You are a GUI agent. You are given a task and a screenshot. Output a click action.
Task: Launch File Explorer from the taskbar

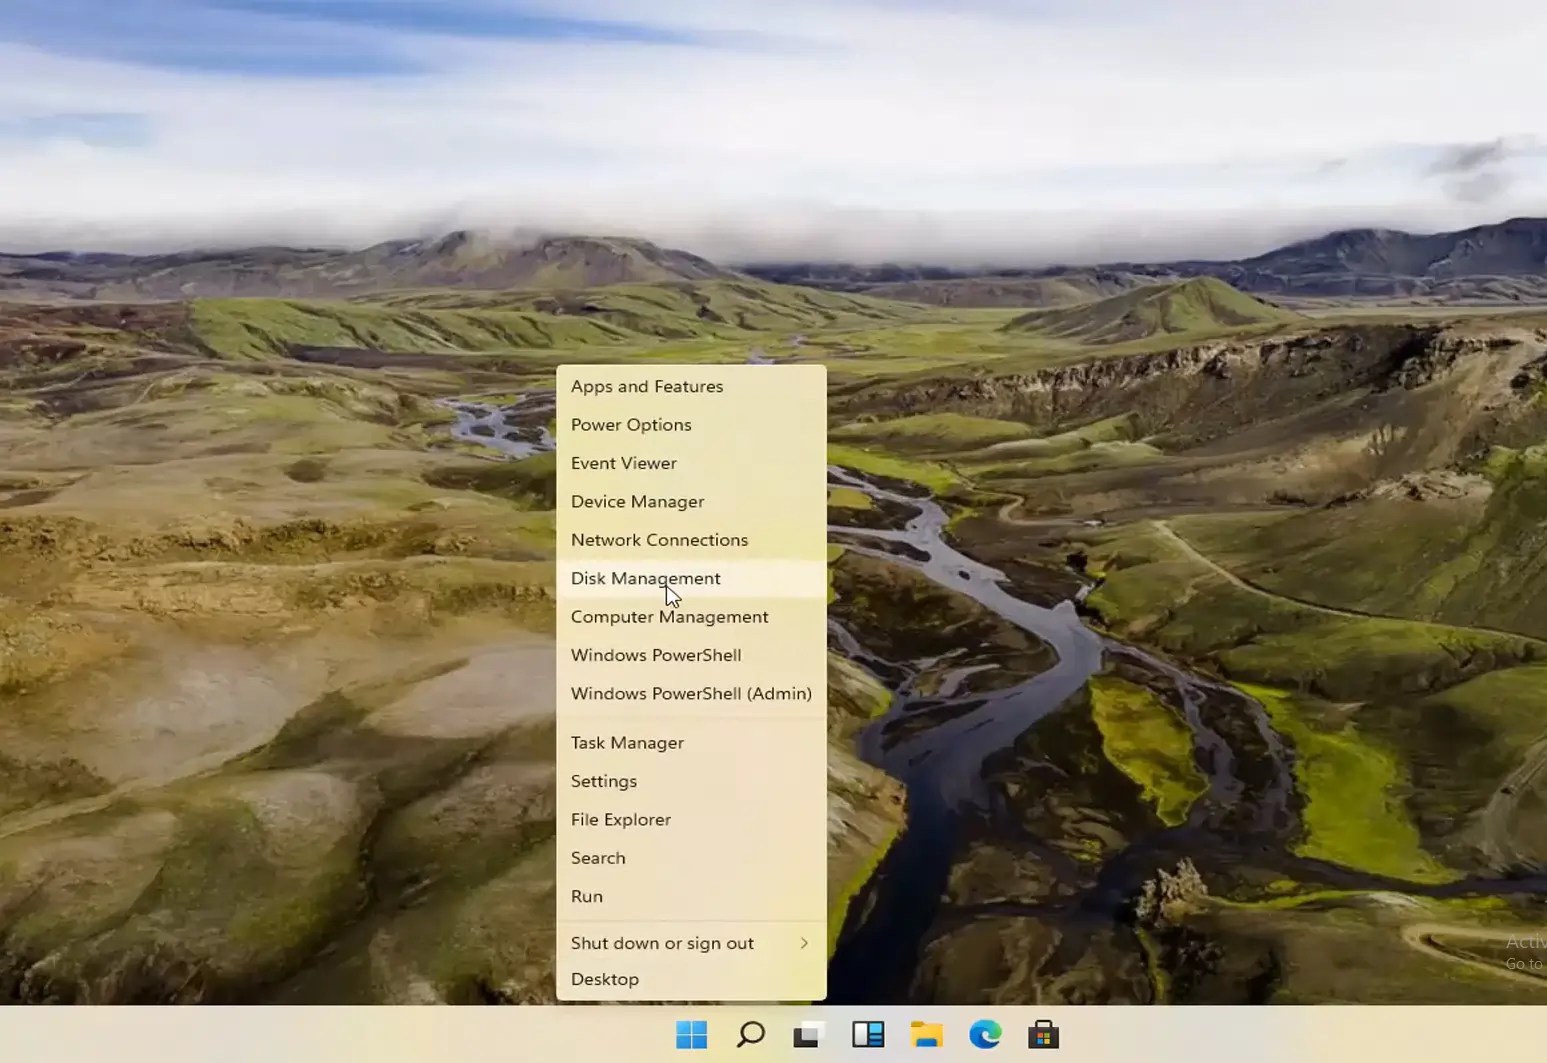tap(926, 1035)
